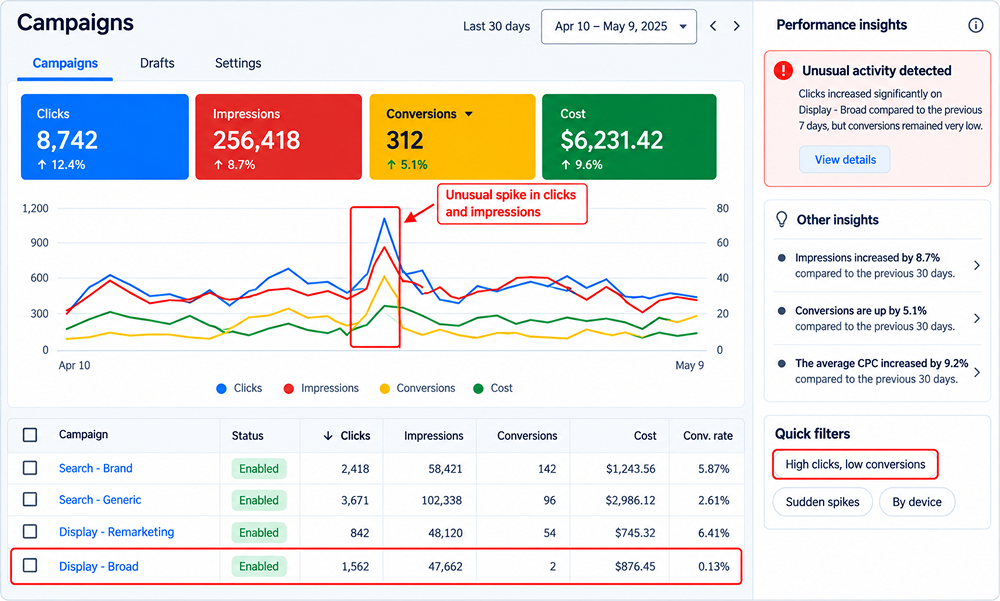Open the Apr 10 – May 9 date dropdown
This screenshot has height=601, width=1000.
tap(619, 27)
